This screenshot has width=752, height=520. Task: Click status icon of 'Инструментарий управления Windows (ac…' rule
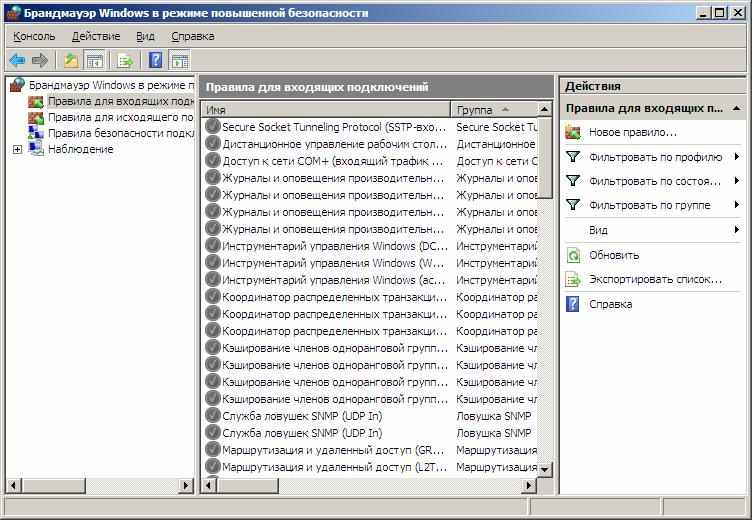[212, 280]
